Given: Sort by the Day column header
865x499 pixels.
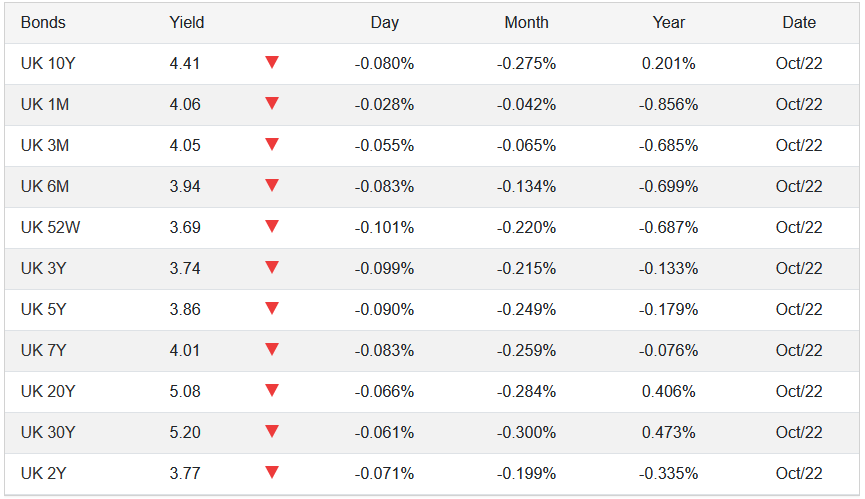Looking at the screenshot, I should tap(384, 22).
